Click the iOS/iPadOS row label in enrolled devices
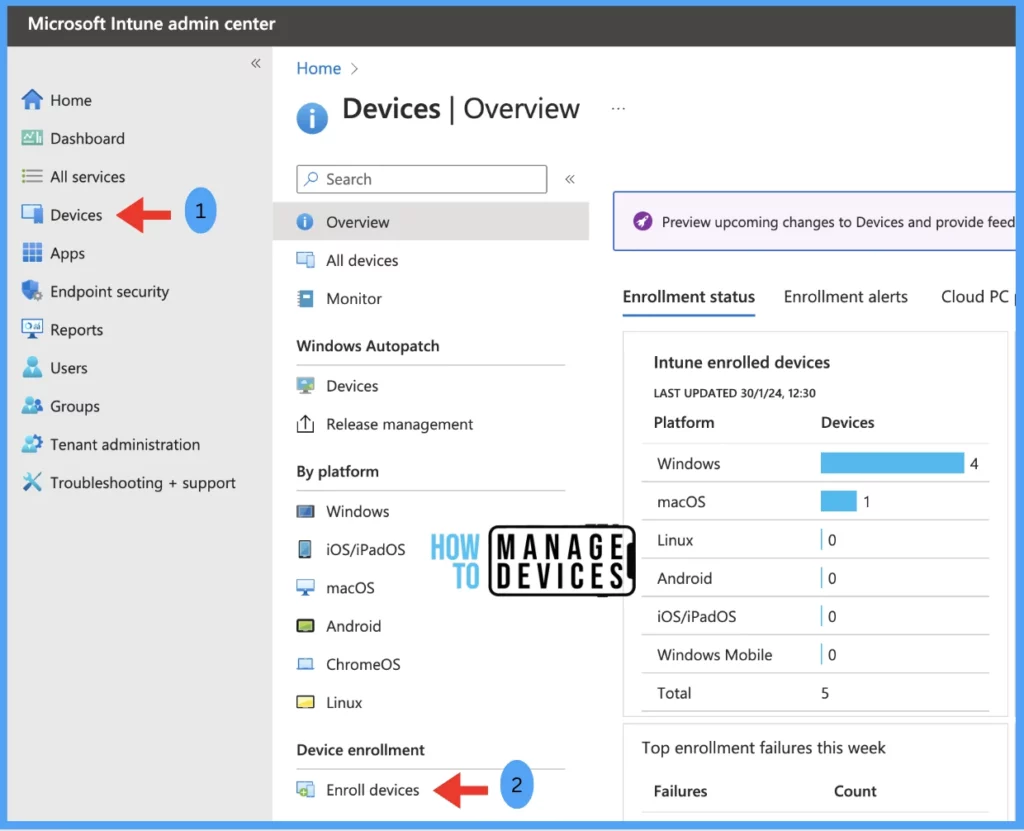 696,617
